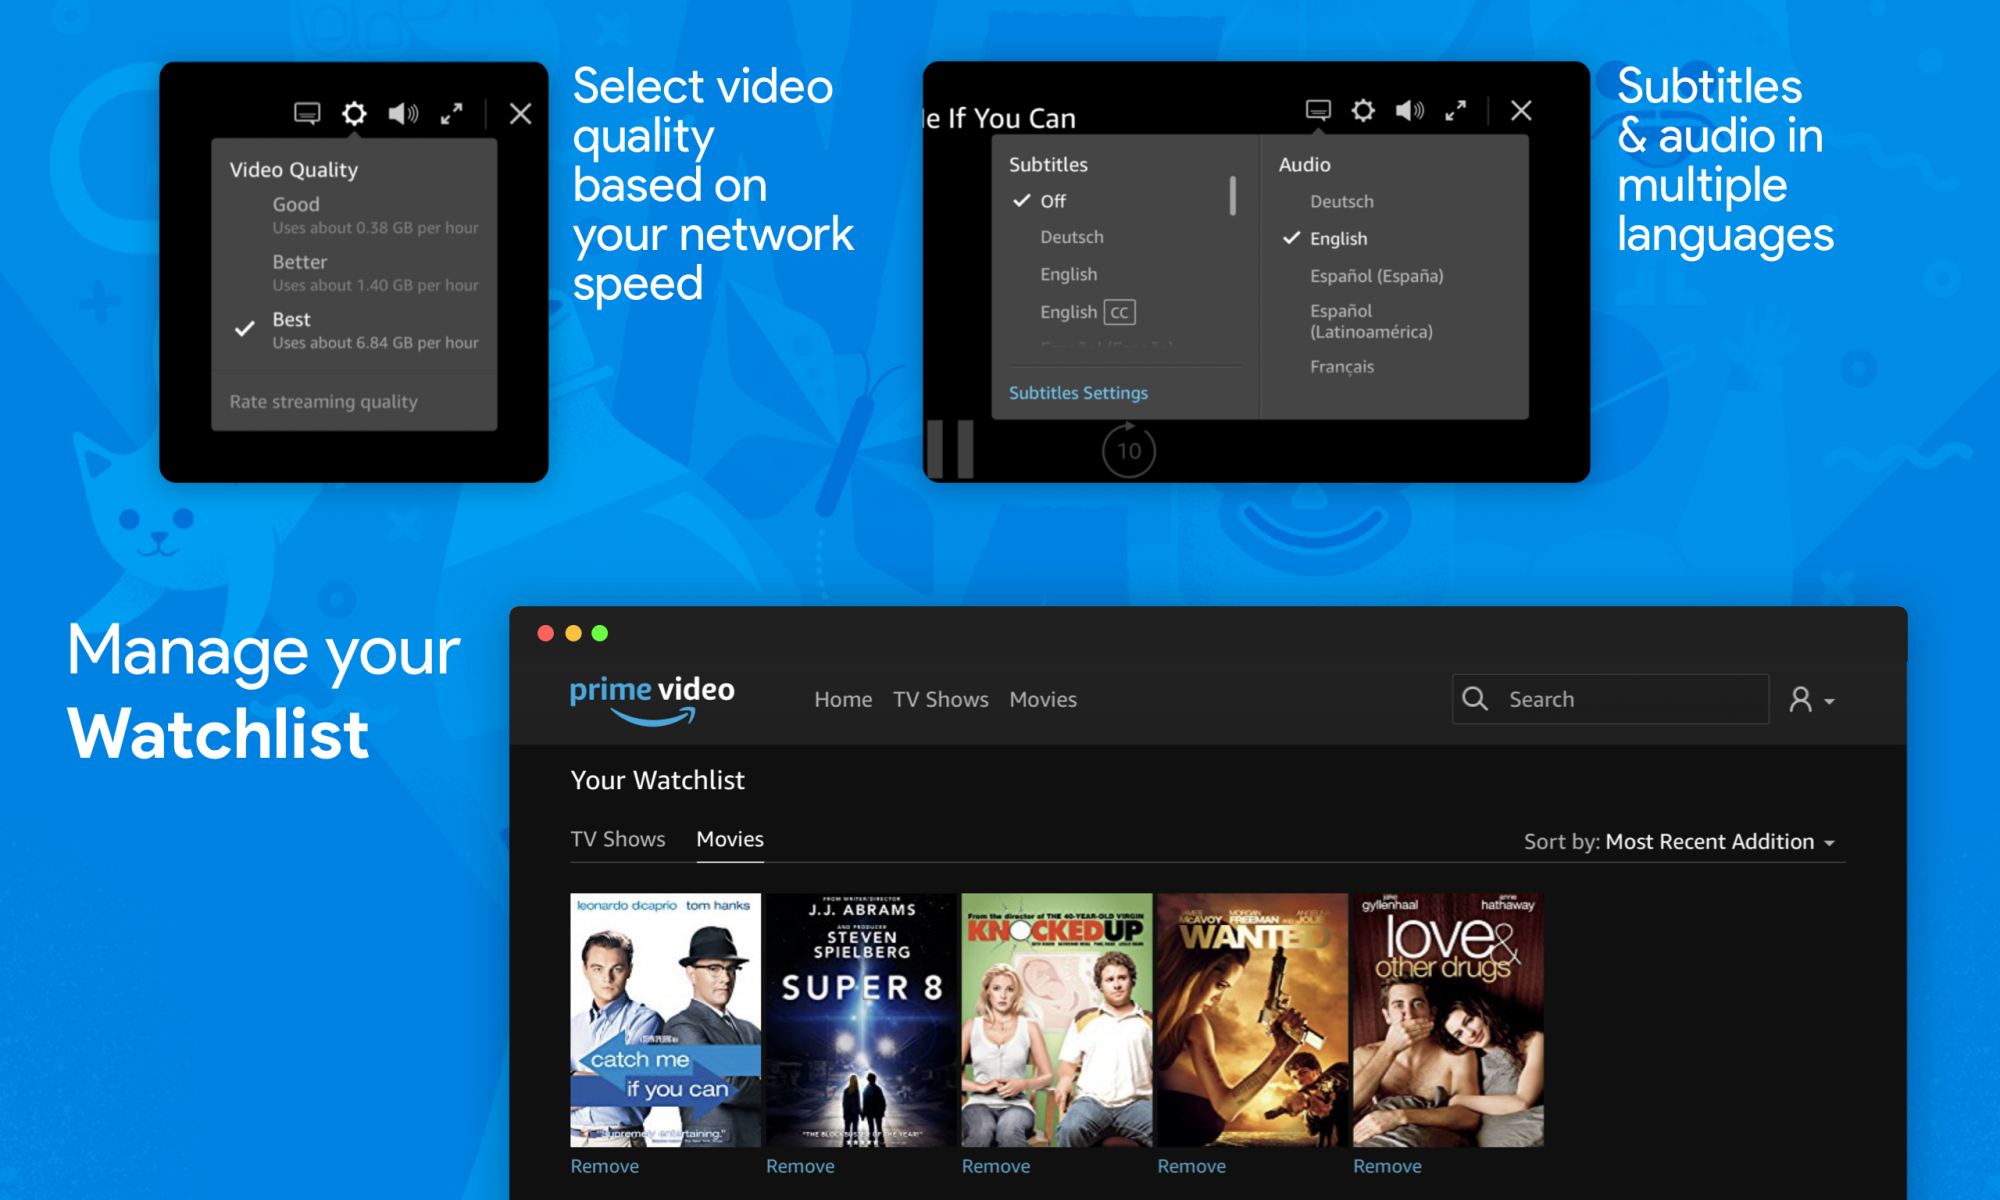
Task: Pause playback with the pause button
Action: 950,449
